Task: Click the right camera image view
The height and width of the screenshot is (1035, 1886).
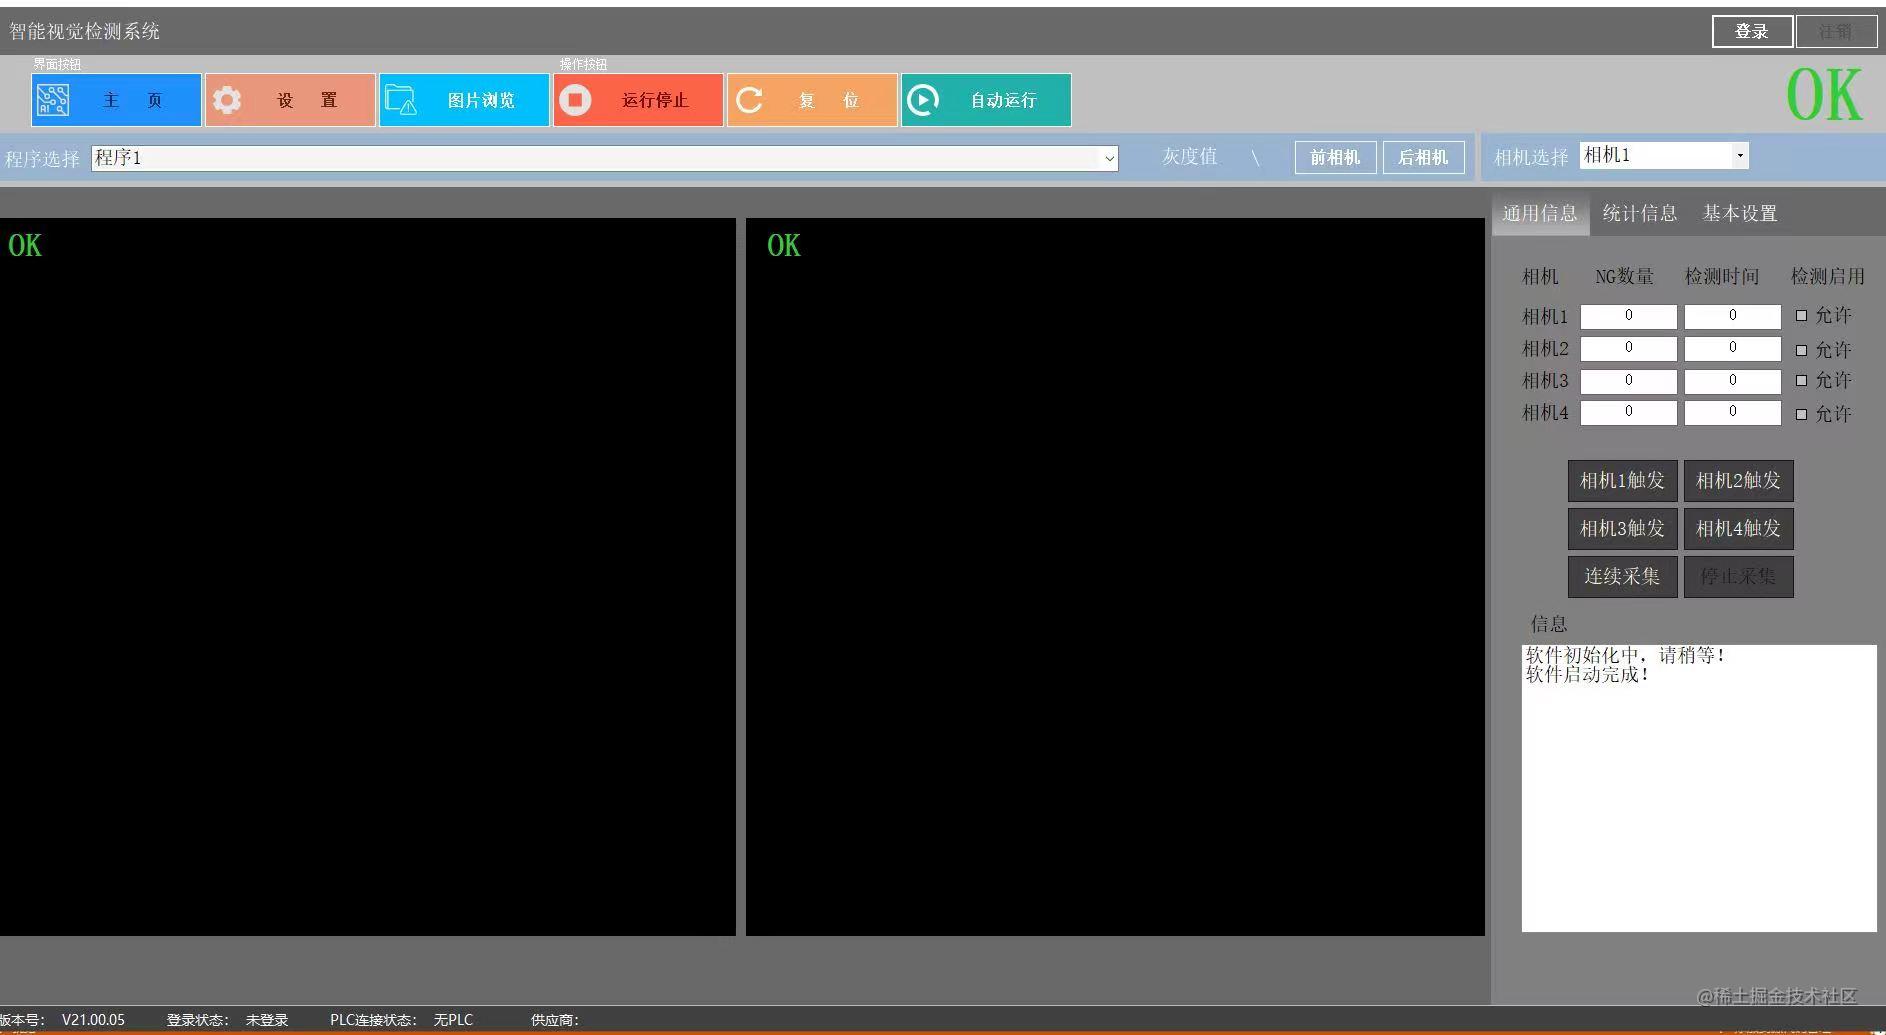Action: pyautogui.click(x=1115, y=577)
